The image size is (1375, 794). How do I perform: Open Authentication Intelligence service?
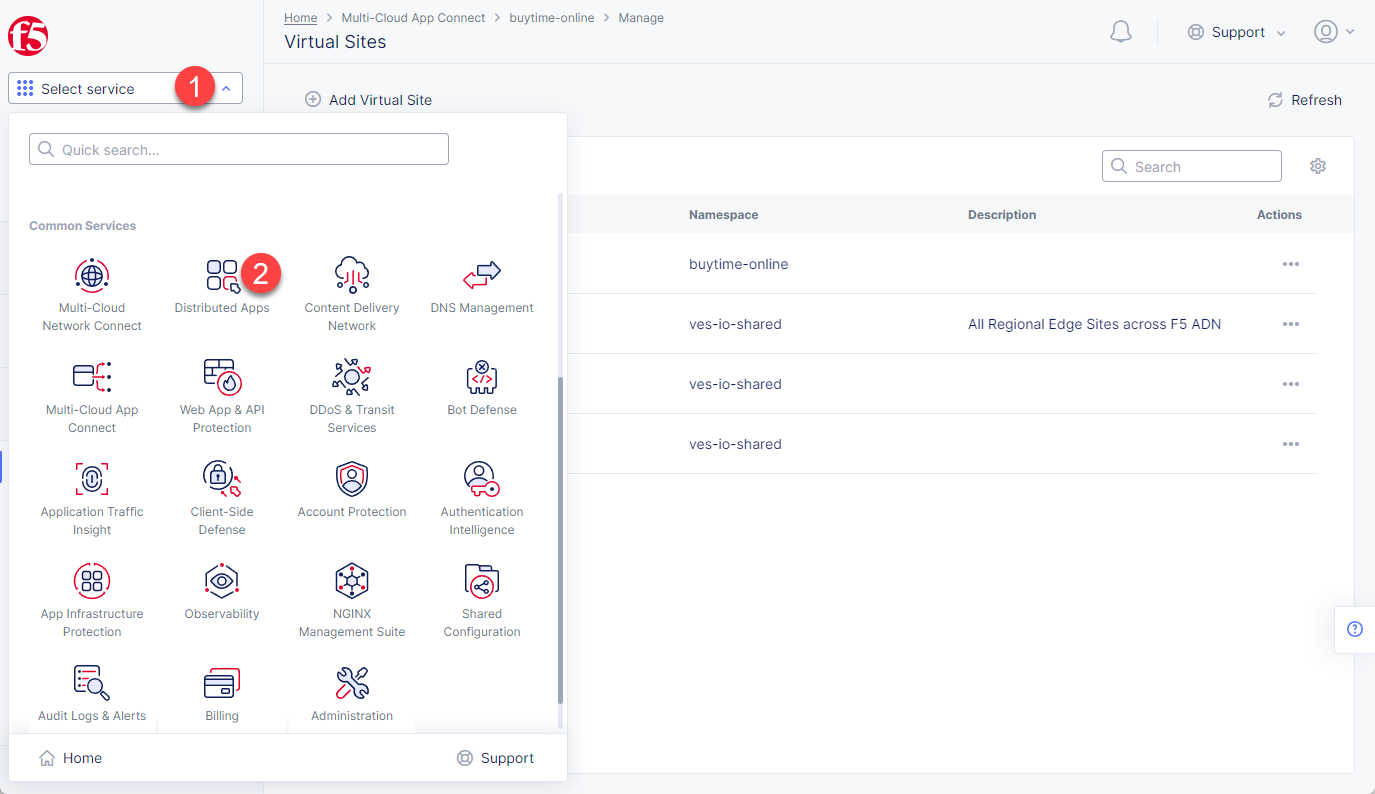(x=482, y=498)
